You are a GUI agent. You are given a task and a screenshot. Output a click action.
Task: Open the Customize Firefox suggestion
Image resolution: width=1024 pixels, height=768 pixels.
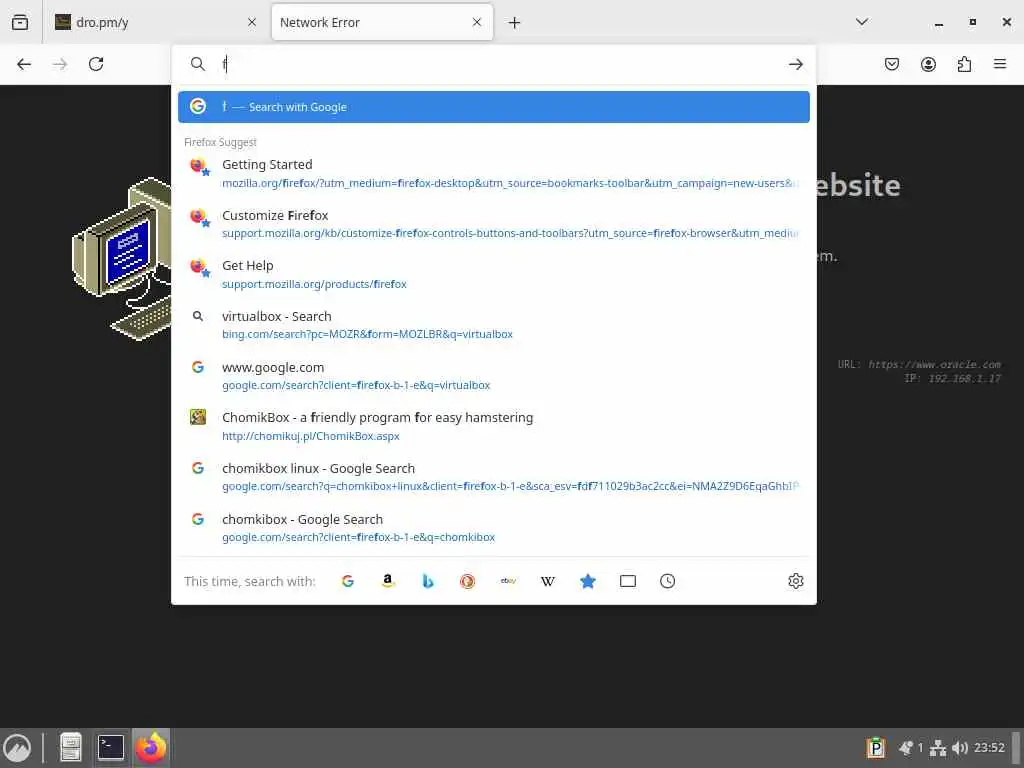(494, 224)
